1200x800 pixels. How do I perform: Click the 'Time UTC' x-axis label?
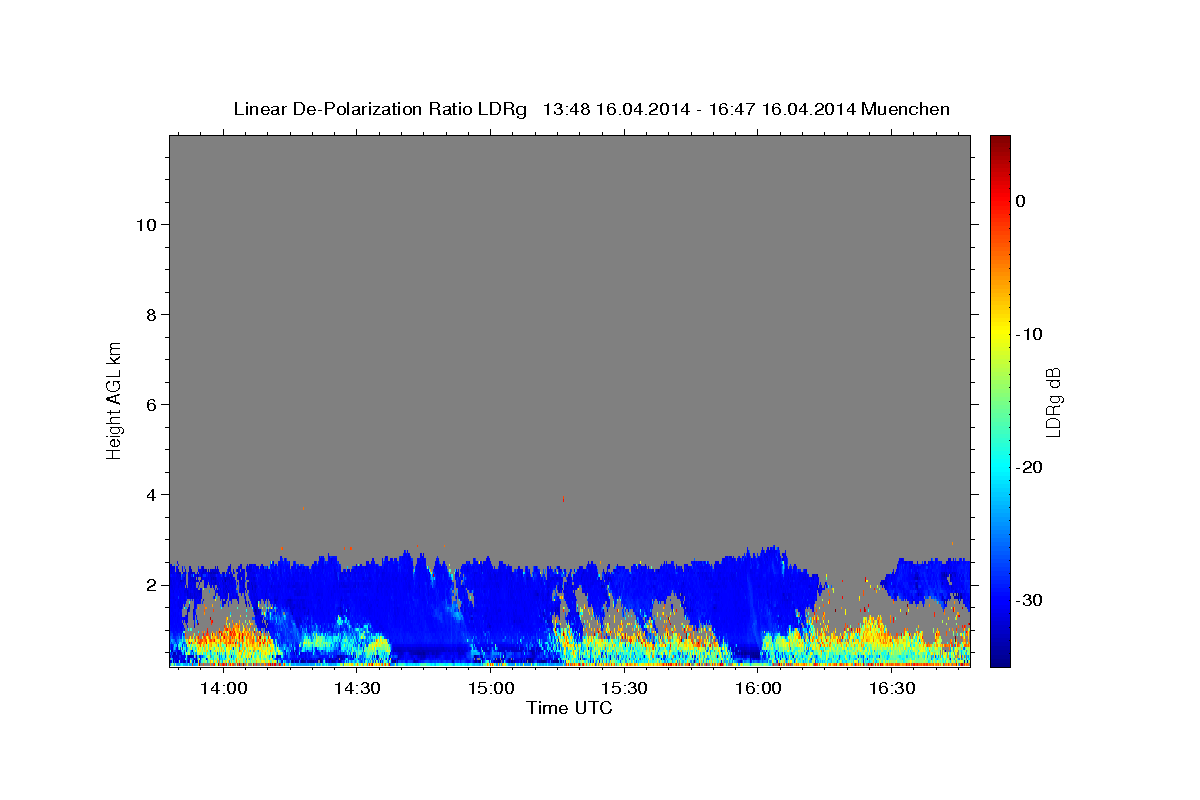tap(569, 708)
